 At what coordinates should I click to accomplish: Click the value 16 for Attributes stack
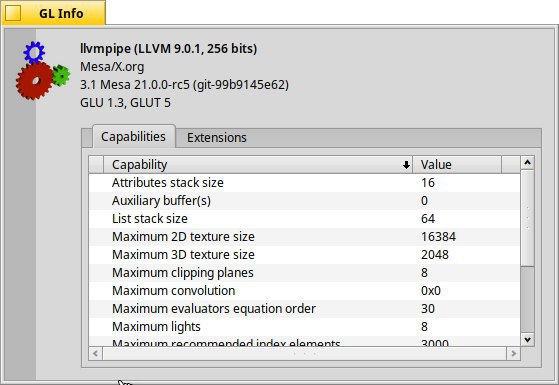428,183
